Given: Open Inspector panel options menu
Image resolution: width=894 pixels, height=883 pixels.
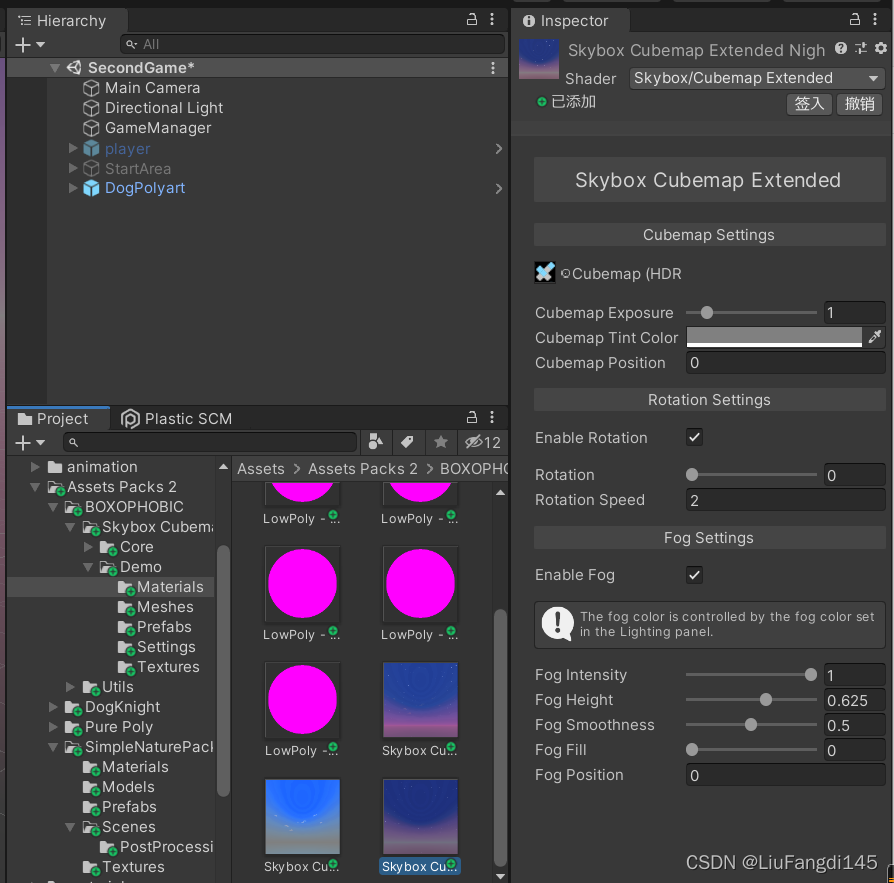Looking at the screenshot, I should 875,19.
